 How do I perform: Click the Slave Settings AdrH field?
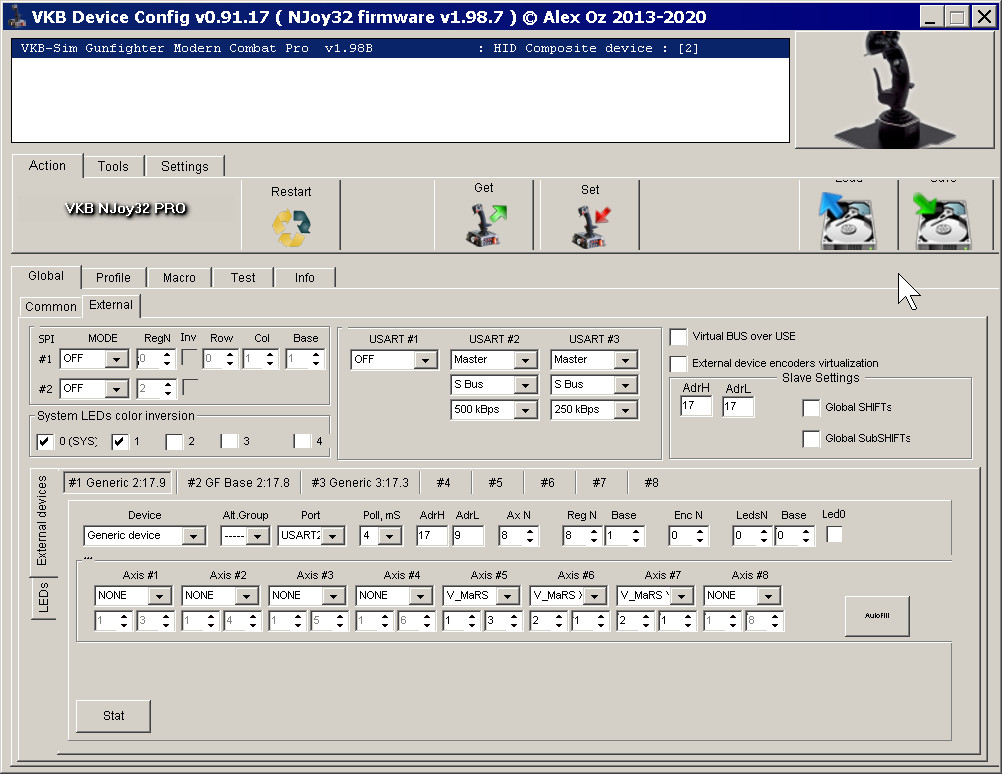pos(696,406)
